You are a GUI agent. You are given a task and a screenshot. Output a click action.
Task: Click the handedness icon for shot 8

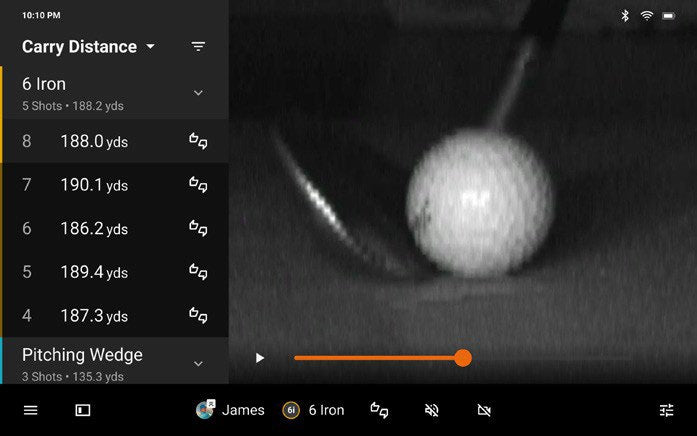pyautogui.click(x=198, y=141)
